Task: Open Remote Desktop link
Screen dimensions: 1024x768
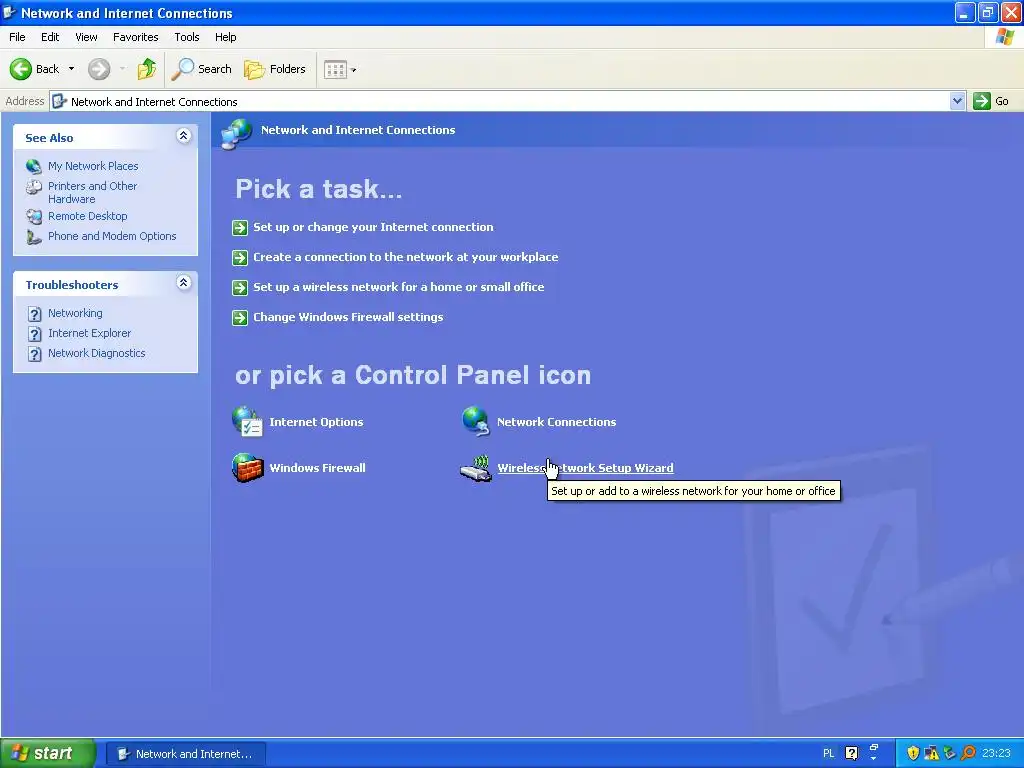Action: tap(88, 216)
